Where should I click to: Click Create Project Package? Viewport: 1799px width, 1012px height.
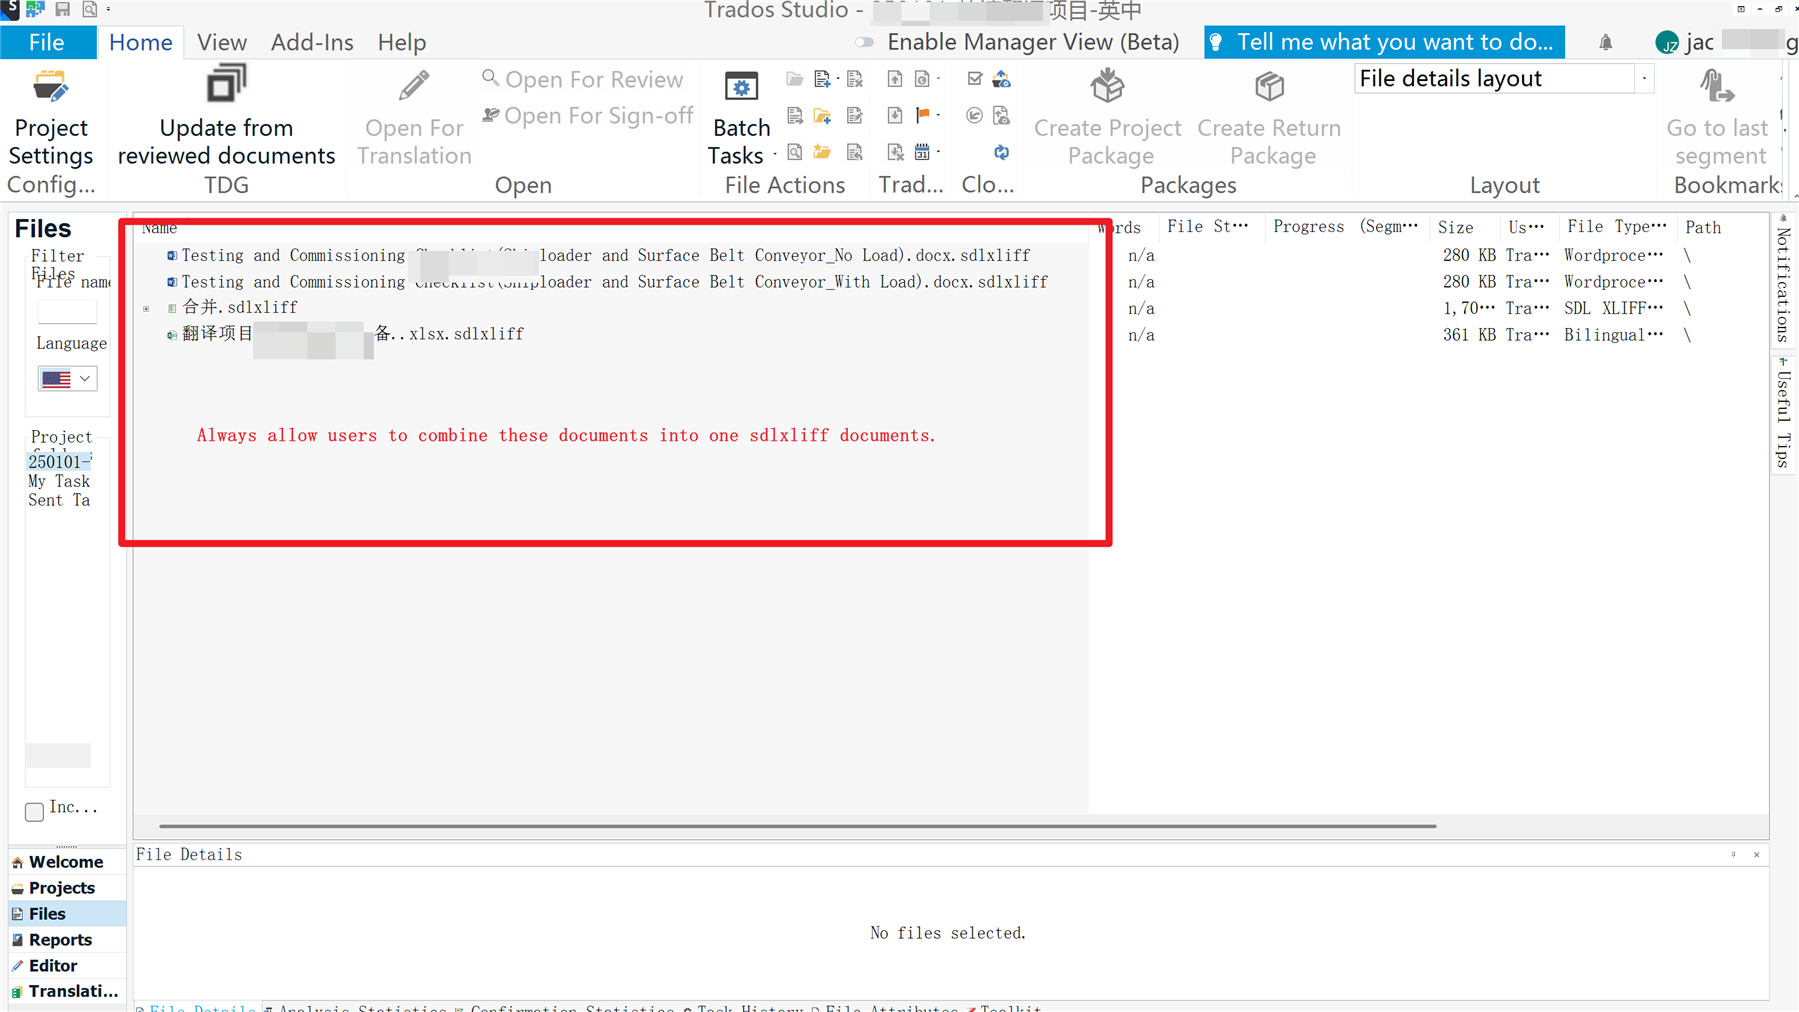click(x=1107, y=115)
